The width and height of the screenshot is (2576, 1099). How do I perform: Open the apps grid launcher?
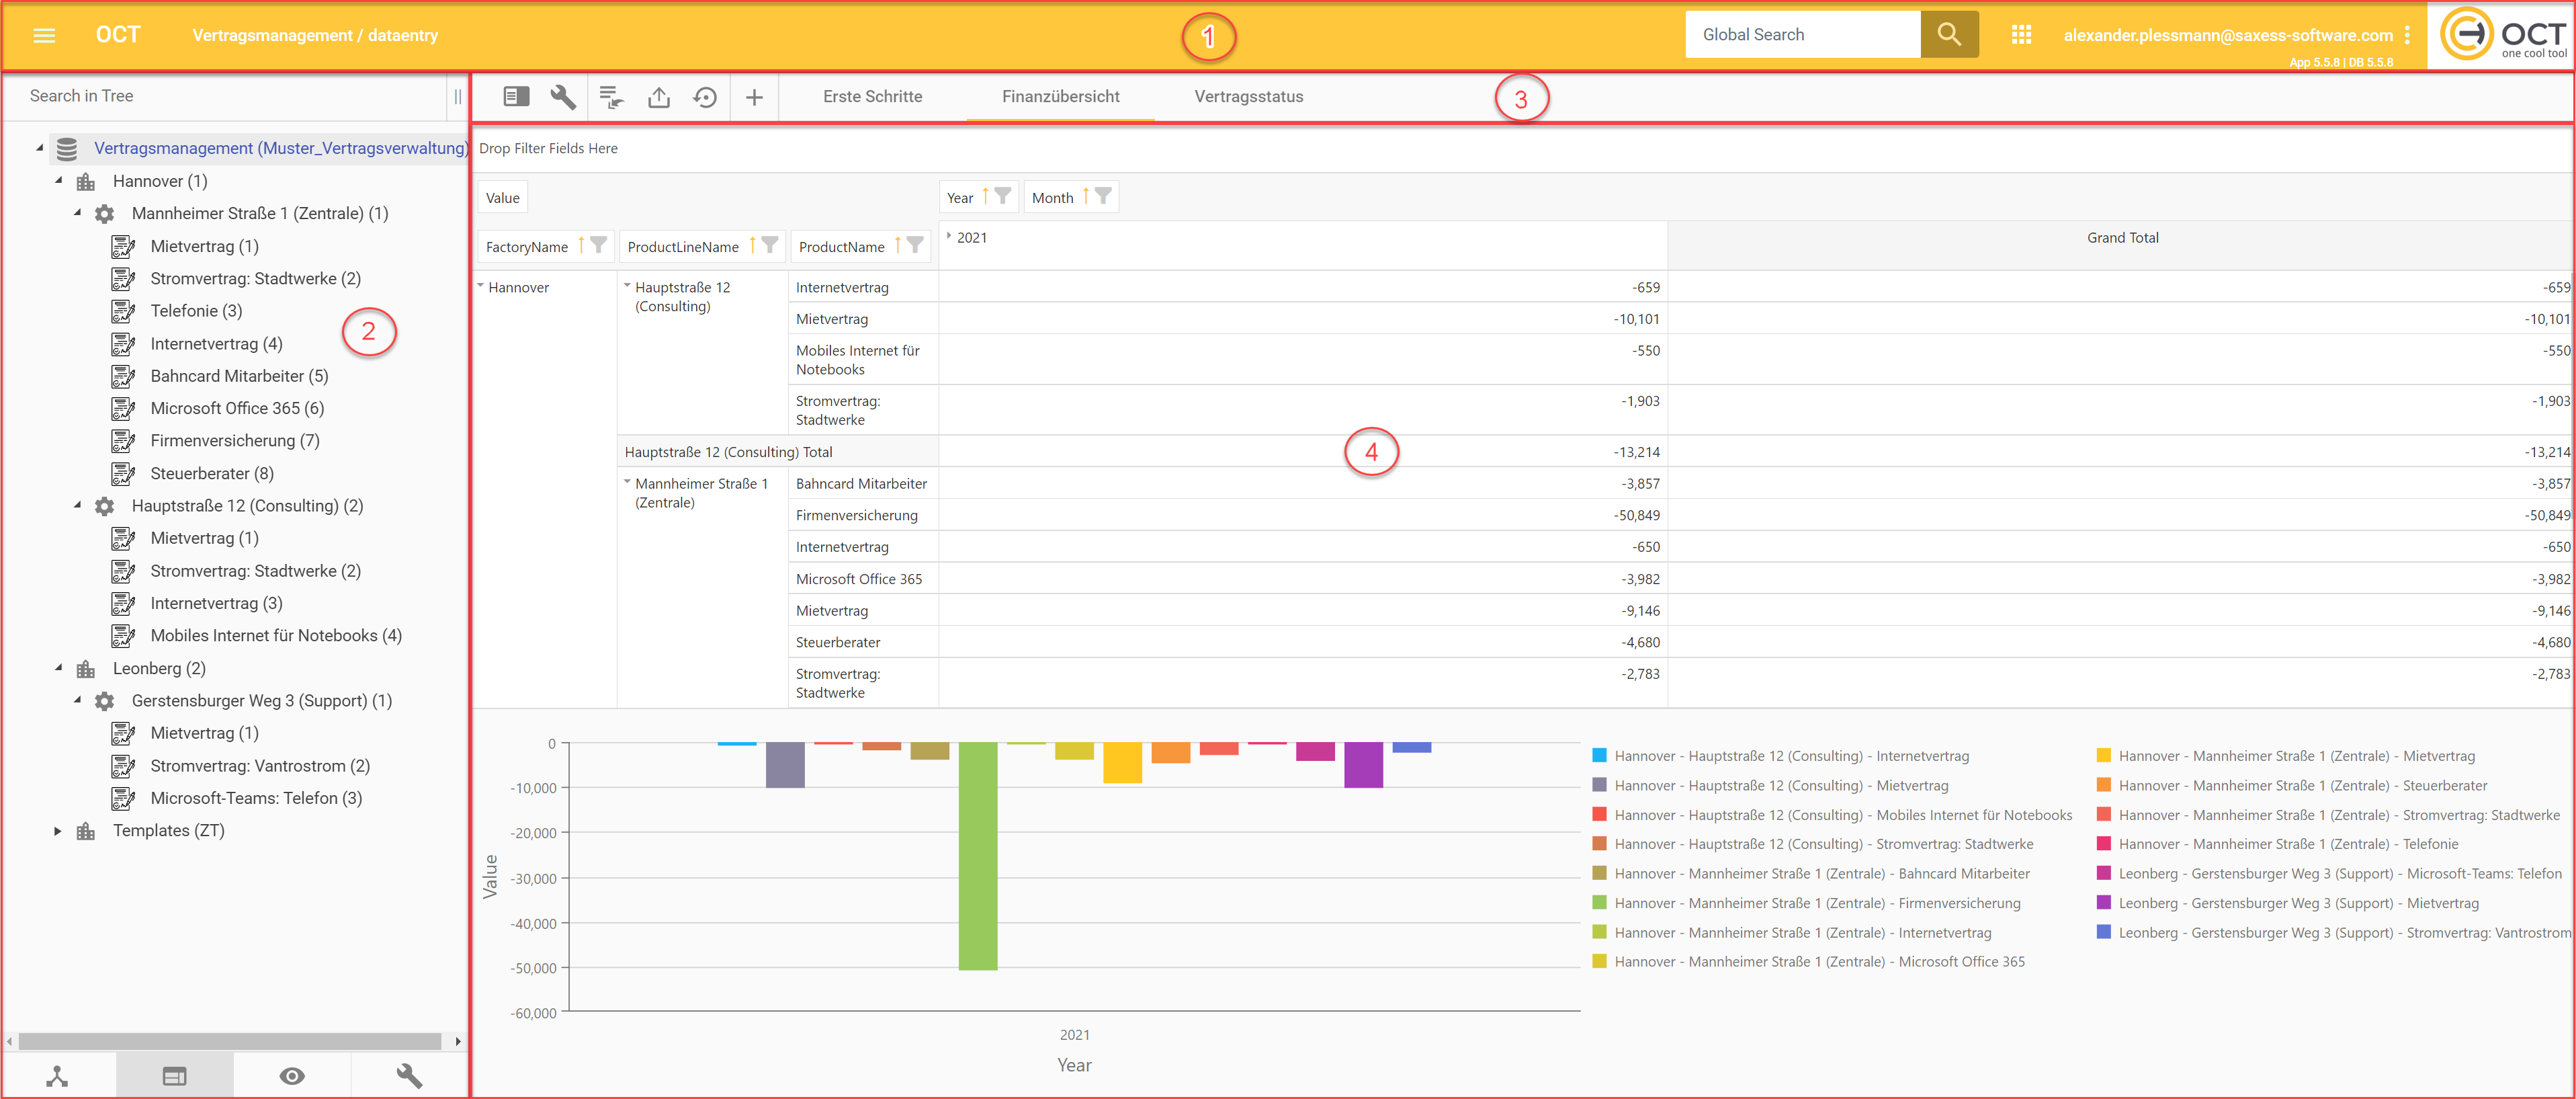tap(2021, 35)
